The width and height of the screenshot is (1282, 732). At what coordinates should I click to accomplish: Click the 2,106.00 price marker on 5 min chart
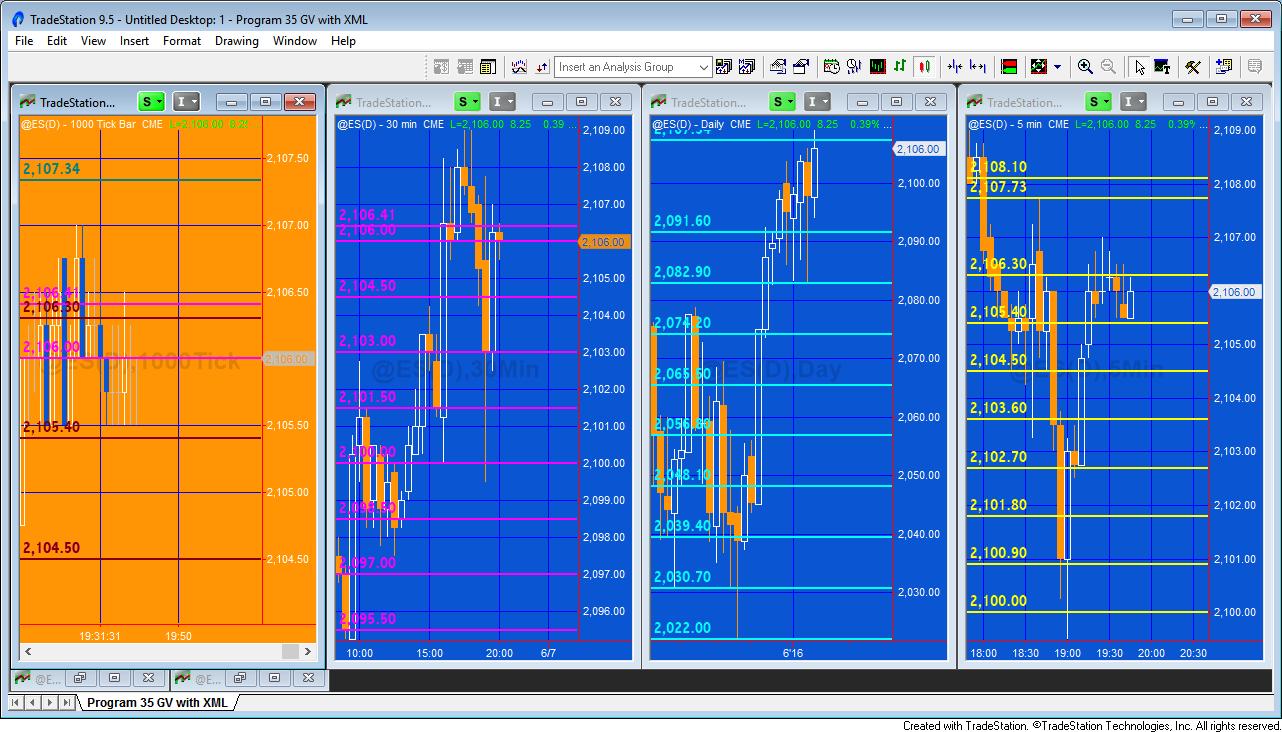click(x=1233, y=292)
